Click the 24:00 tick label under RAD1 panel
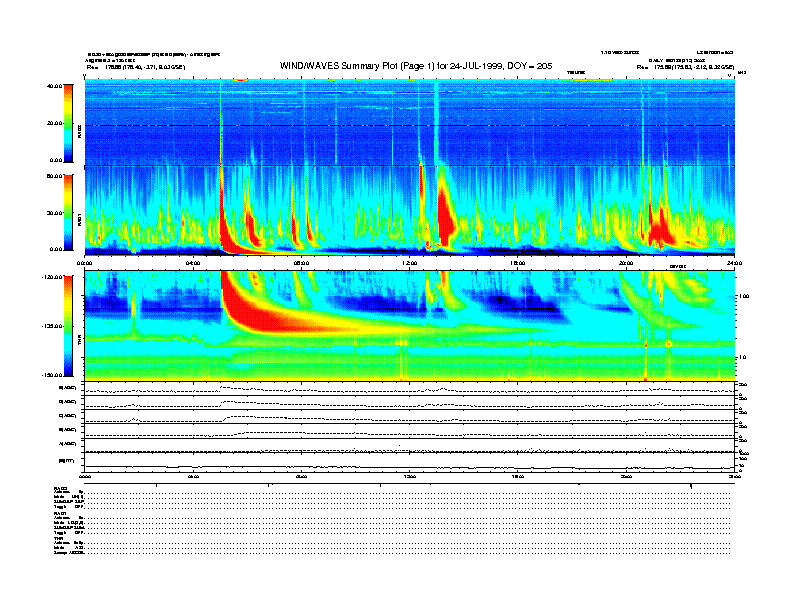The height and width of the screenshot is (612, 792). coord(734,263)
